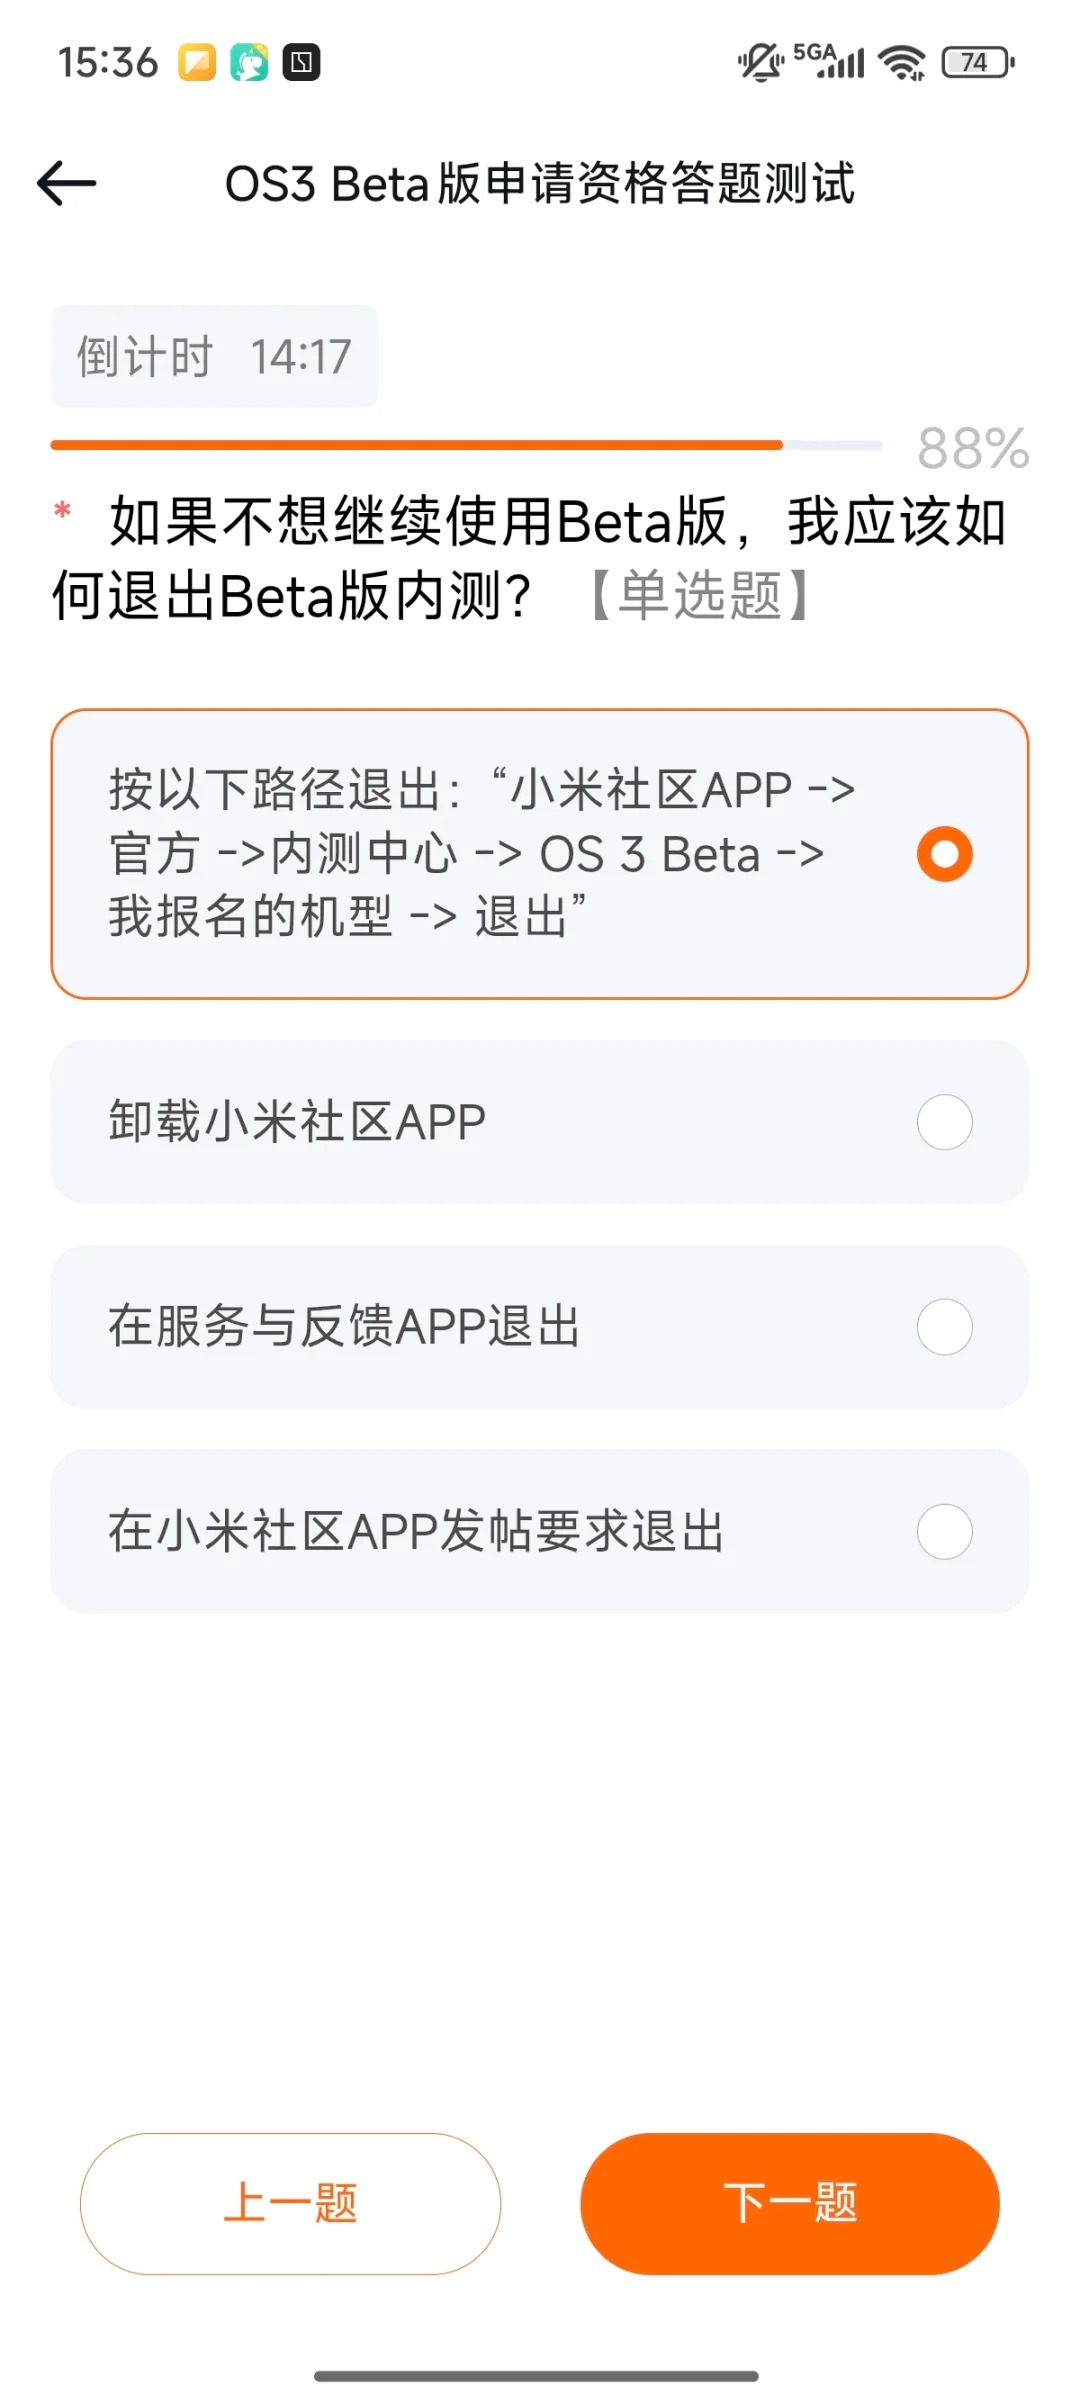1080x2403 pixels.
Task: Tap the back arrow icon
Action: (x=67, y=183)
